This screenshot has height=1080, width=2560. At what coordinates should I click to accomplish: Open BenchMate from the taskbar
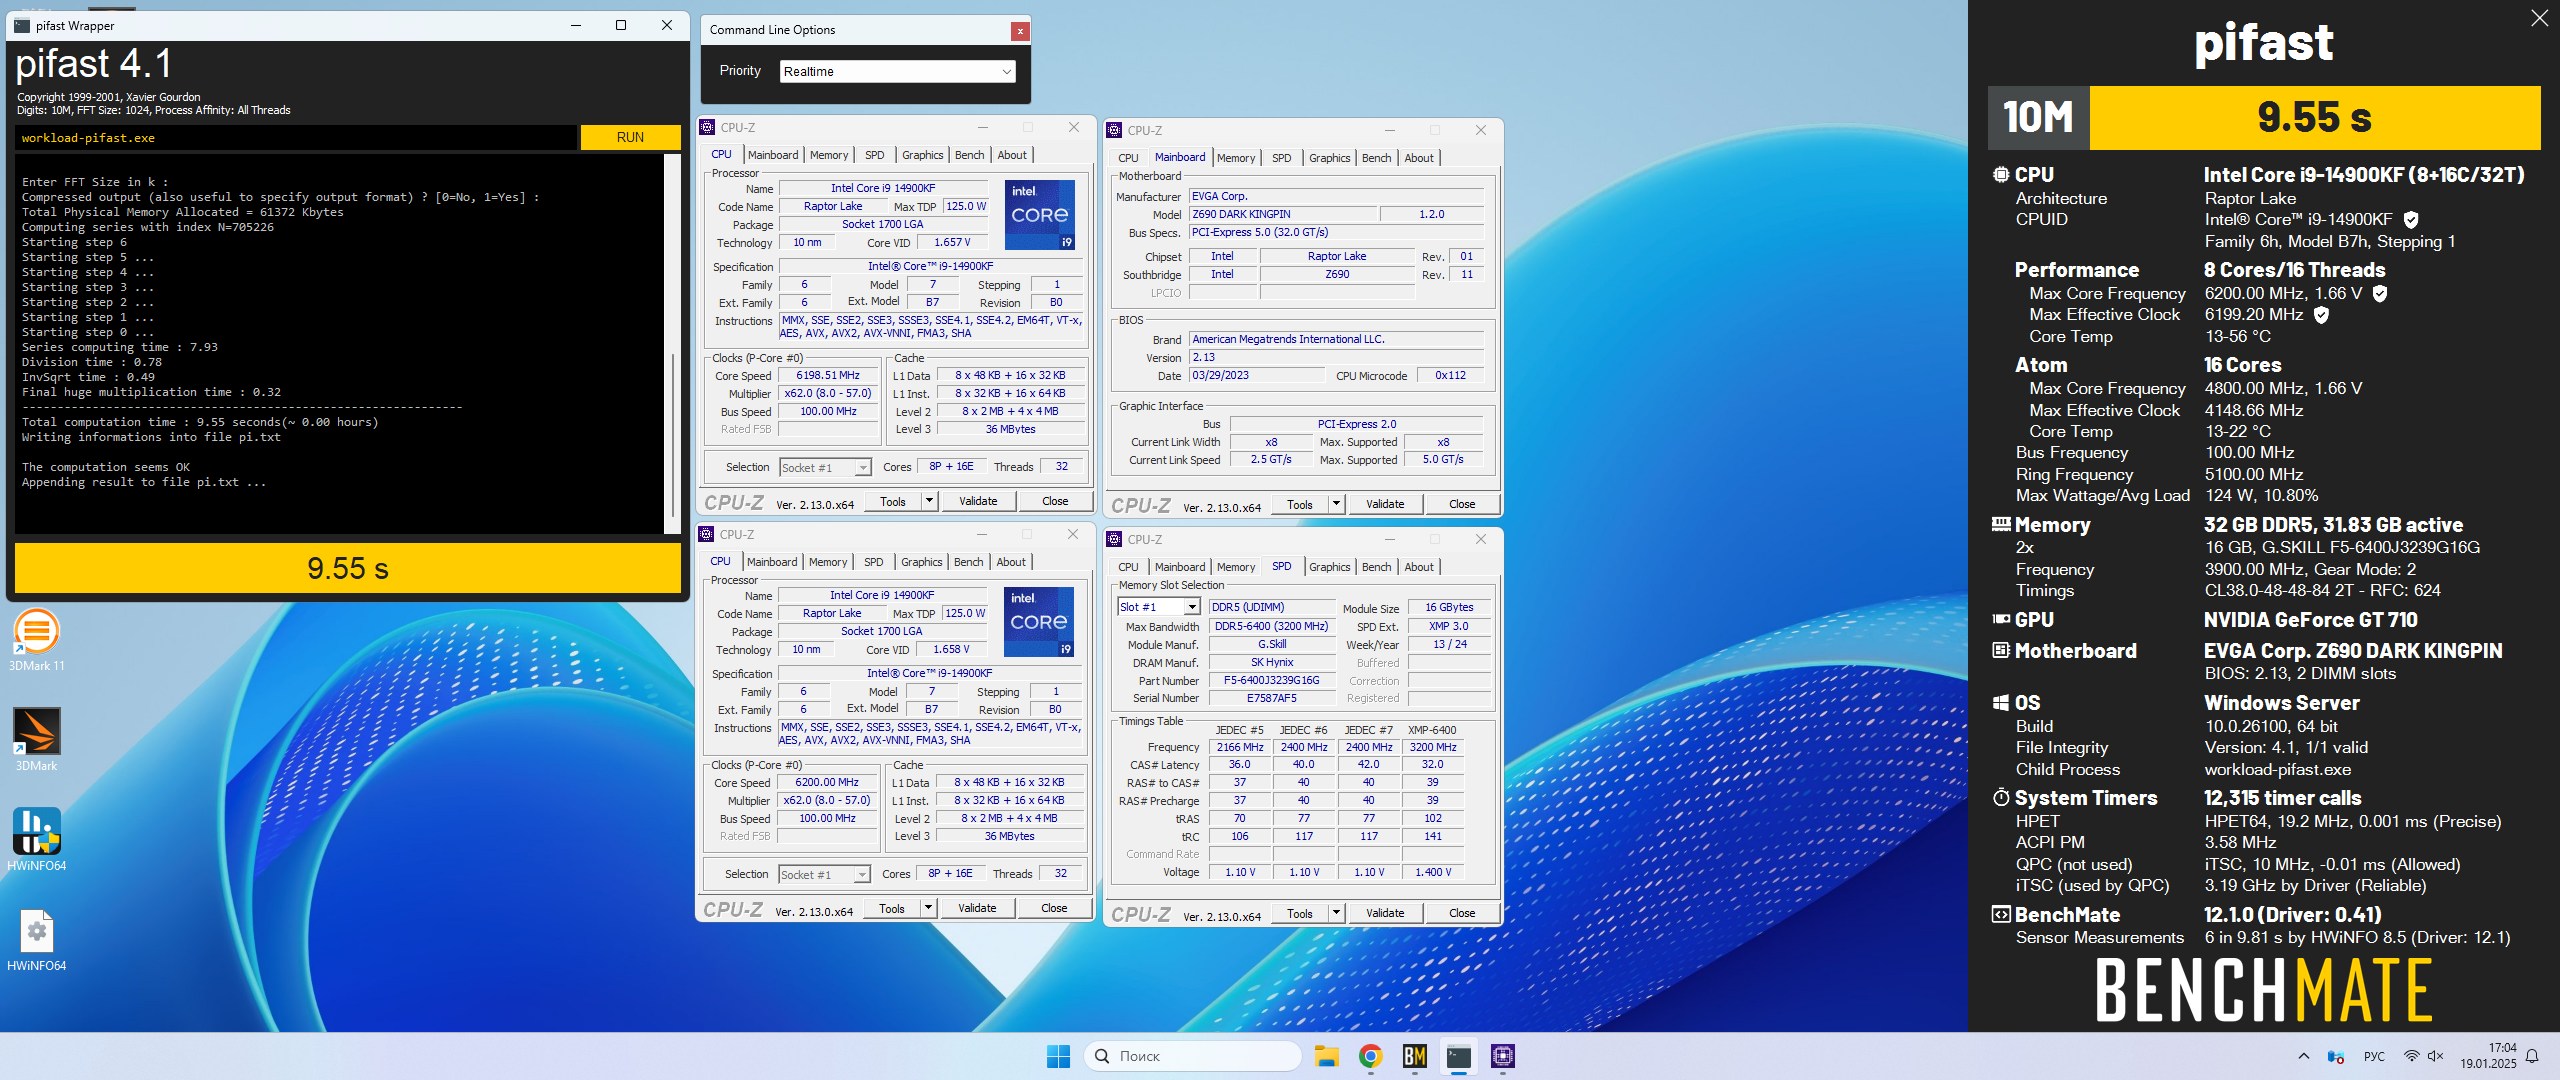pyautogui.click(x=1414, y=1056)
